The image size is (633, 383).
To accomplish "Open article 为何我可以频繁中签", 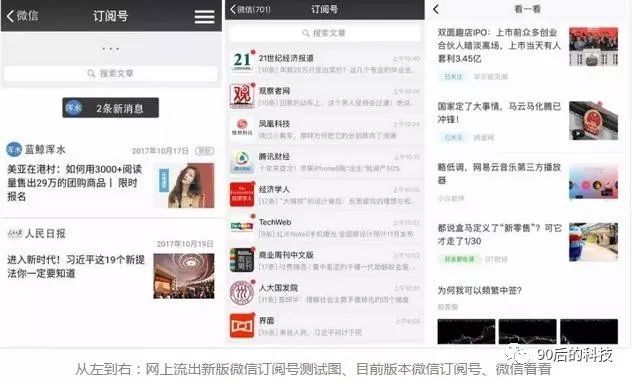I will click(480, 290).
